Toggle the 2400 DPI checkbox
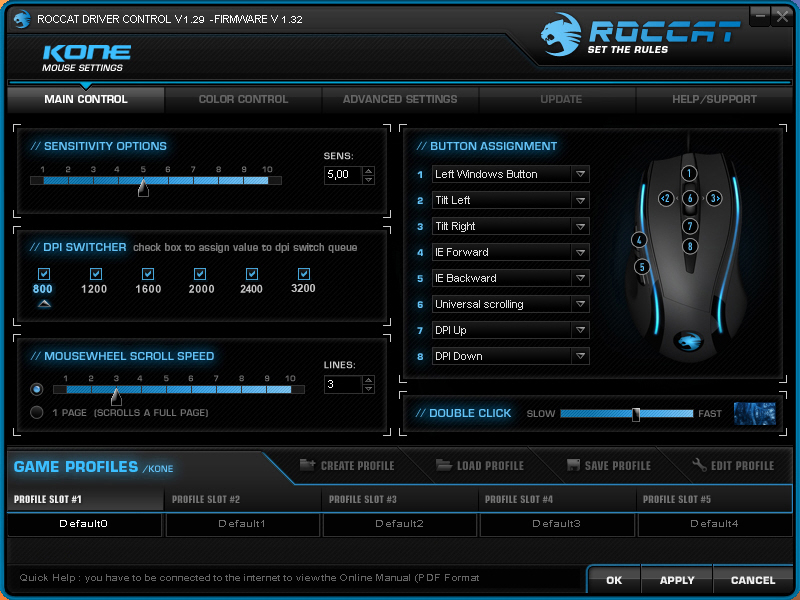The image size is (800, 600). [x=252, y=274]
